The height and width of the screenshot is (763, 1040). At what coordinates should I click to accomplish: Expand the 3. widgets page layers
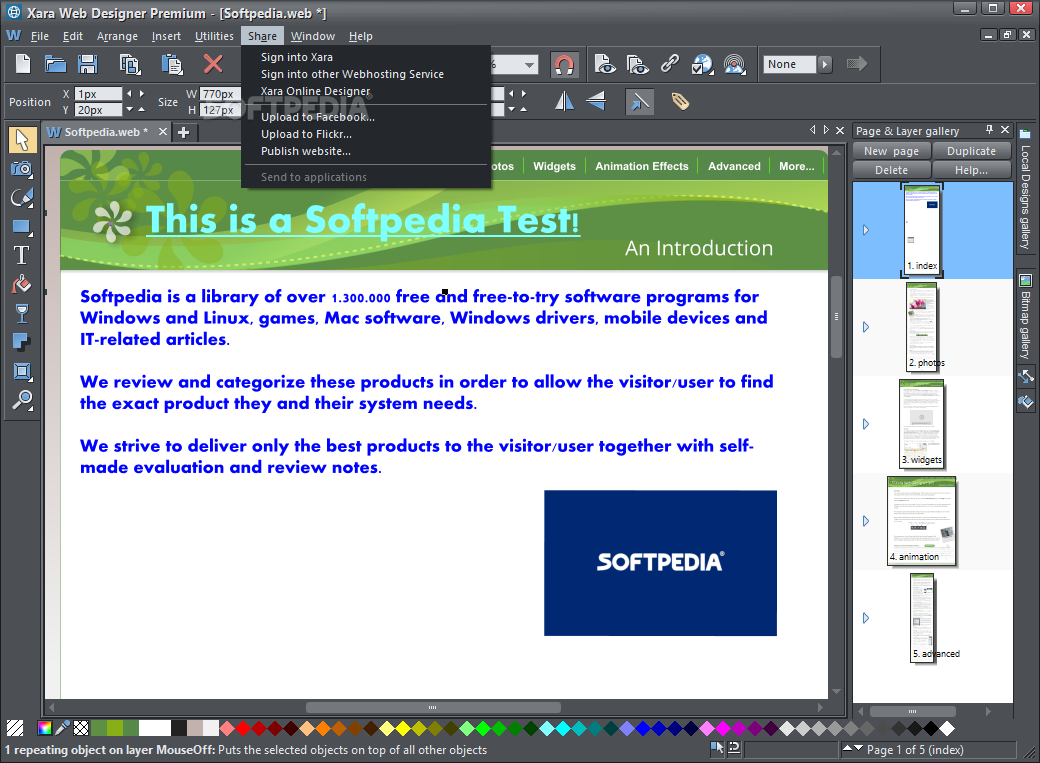[866, 424]
